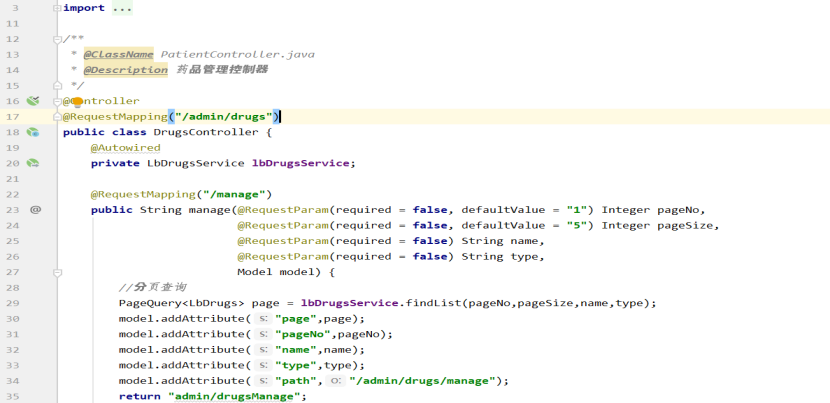Click the "admin/drugsManage" return string

[x=234, y=396]
